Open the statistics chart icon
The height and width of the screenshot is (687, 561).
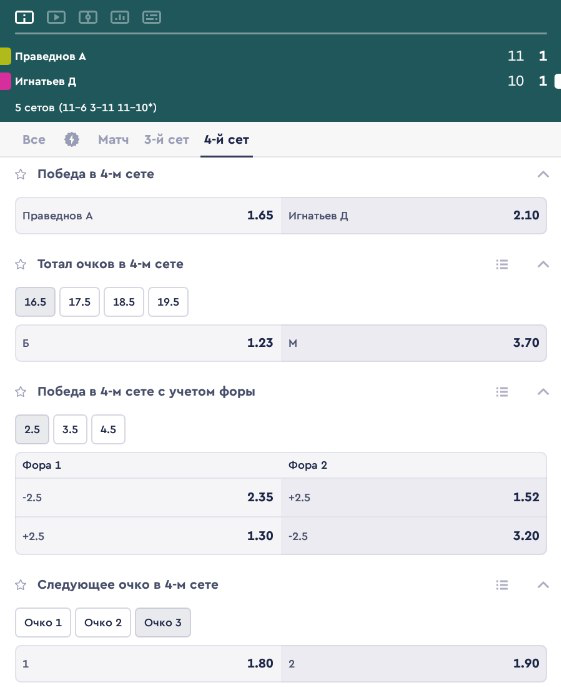(120, 17)
